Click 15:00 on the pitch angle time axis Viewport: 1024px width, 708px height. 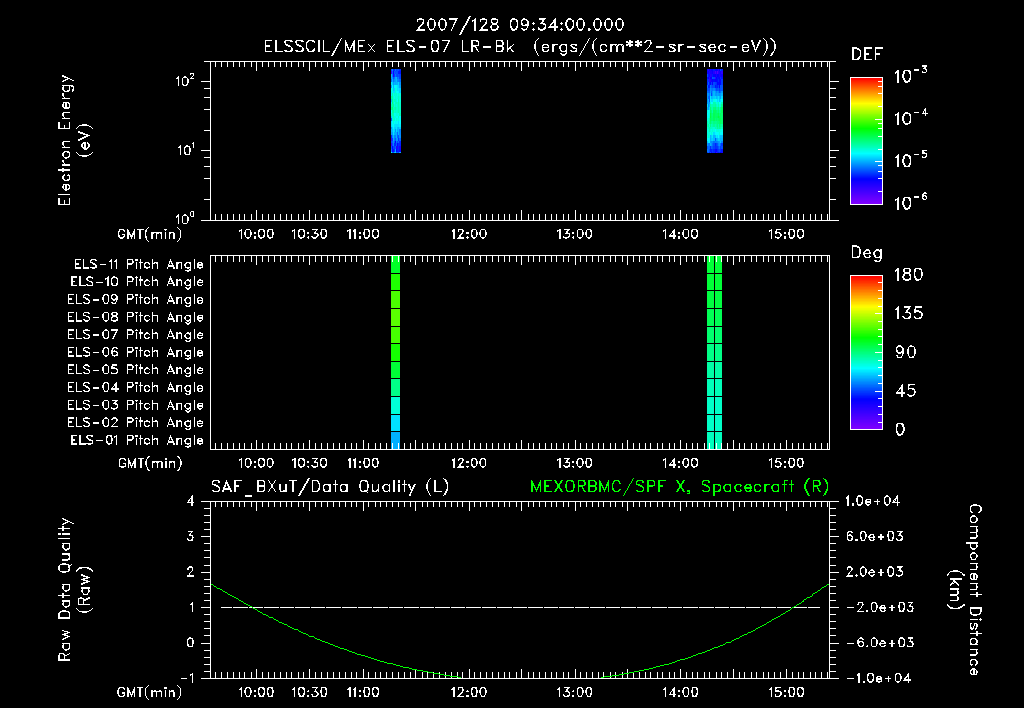point(786,463)
